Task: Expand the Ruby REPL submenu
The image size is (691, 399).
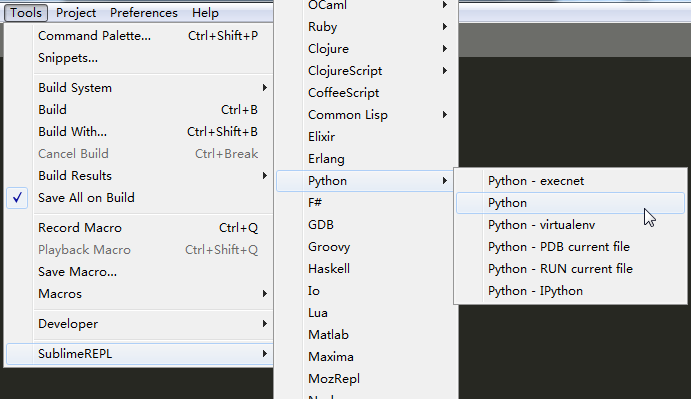Action: coord(366,27)
